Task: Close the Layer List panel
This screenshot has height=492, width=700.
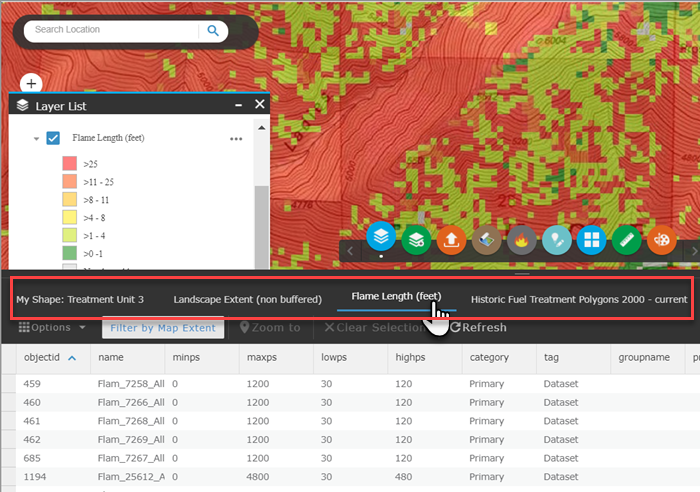Action: (259, 104)
